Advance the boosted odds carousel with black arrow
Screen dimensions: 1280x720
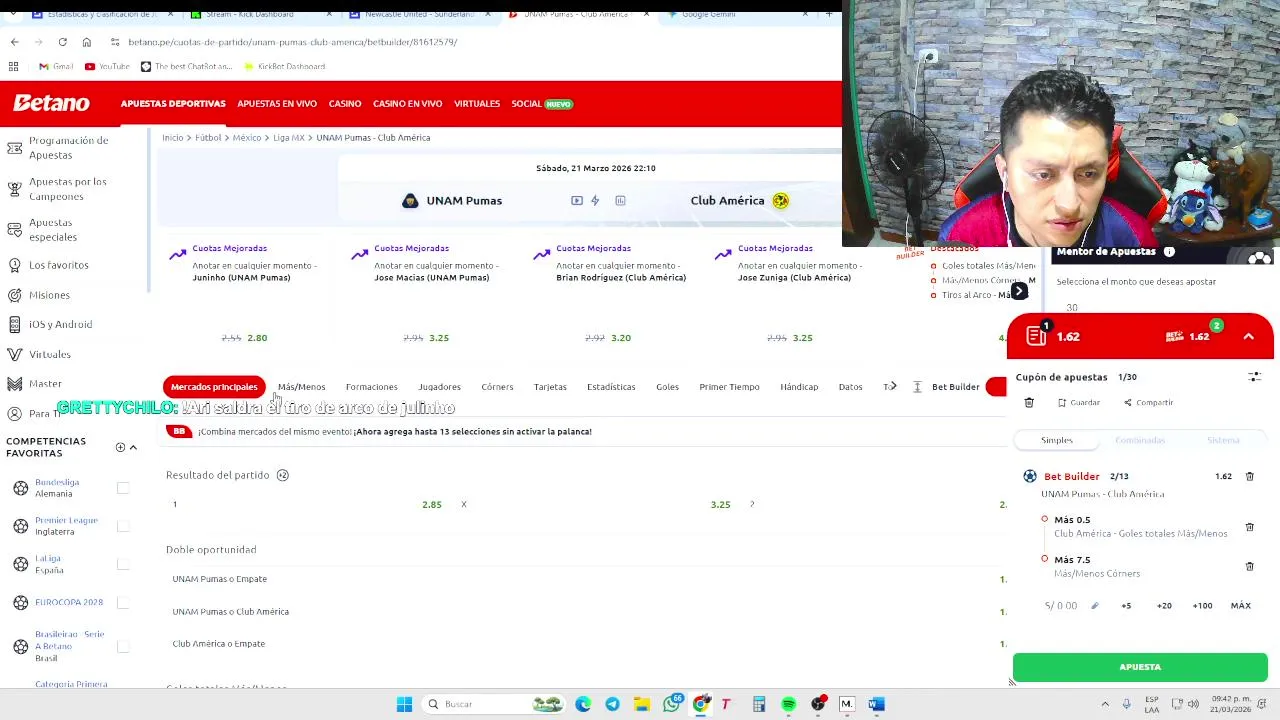[1019, 291]
